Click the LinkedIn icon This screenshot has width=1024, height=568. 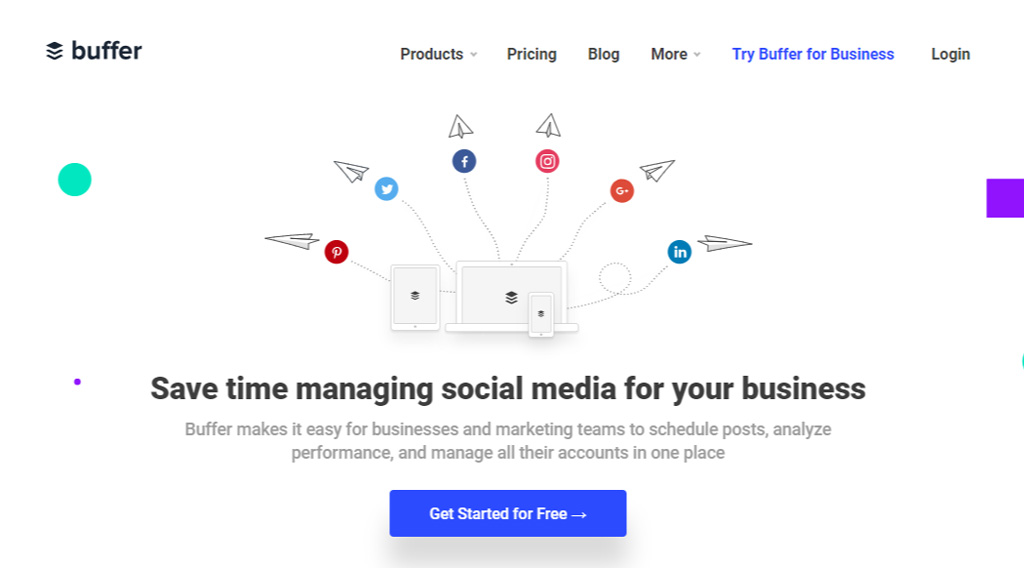click(x=680, y=252)
